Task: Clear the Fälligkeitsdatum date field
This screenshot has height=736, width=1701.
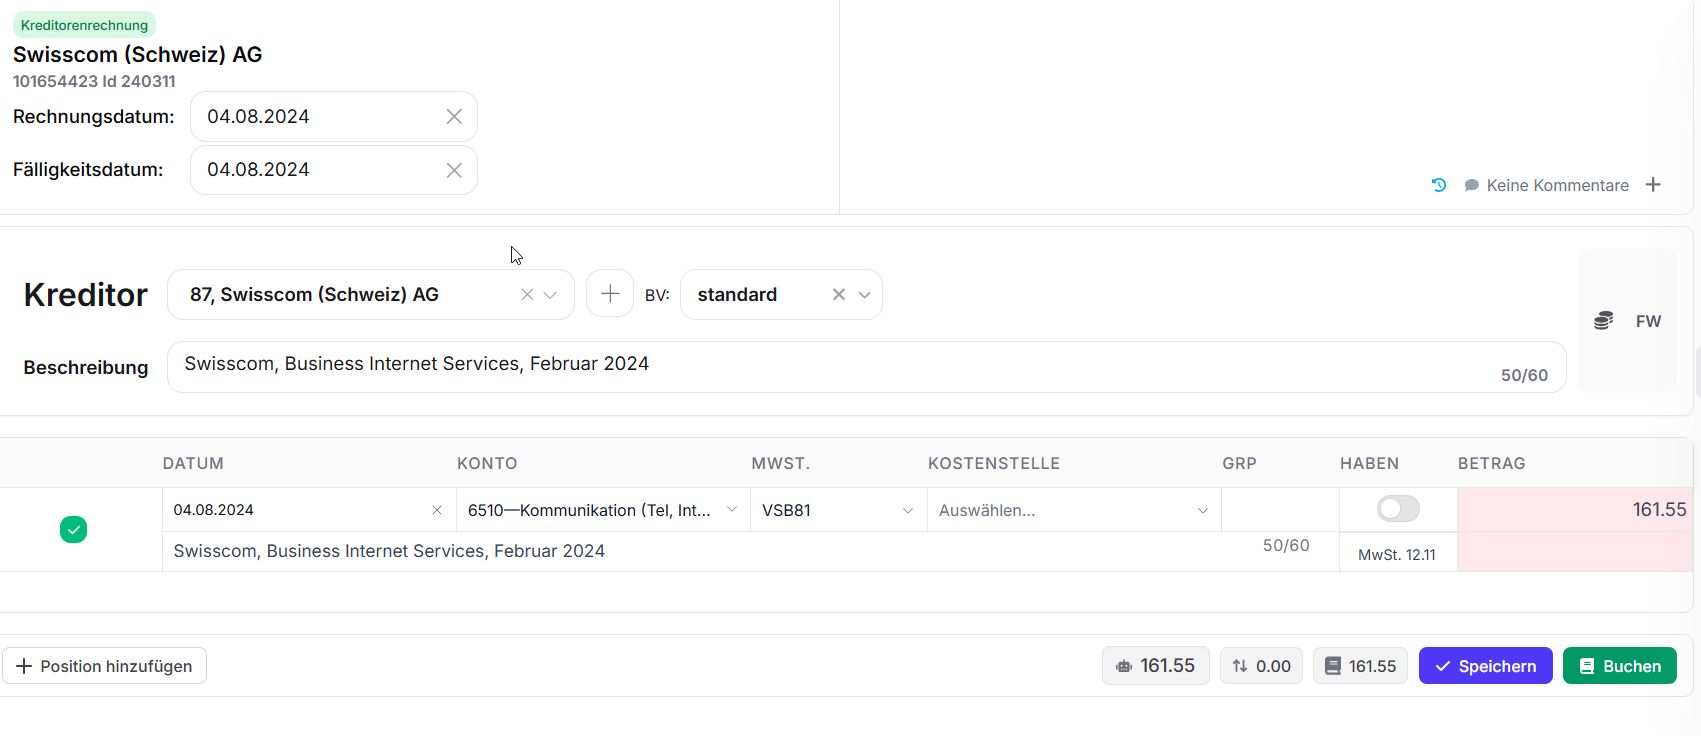Action: point(454,170)
